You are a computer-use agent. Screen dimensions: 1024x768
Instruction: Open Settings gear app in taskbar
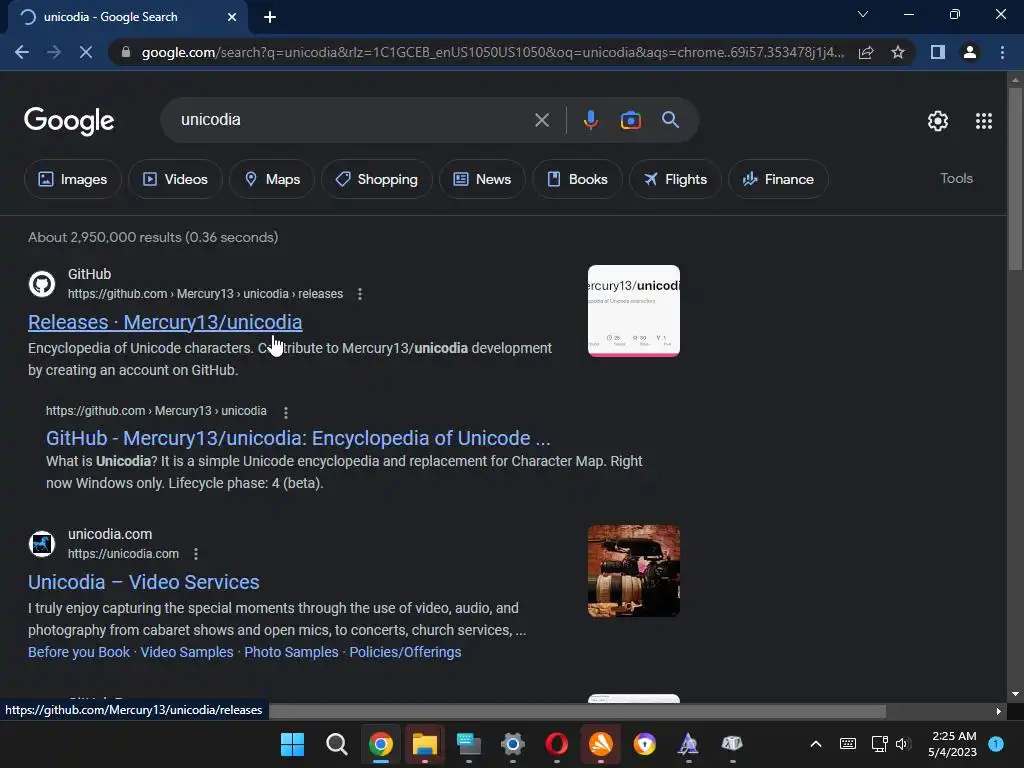(x=513, y=744)
